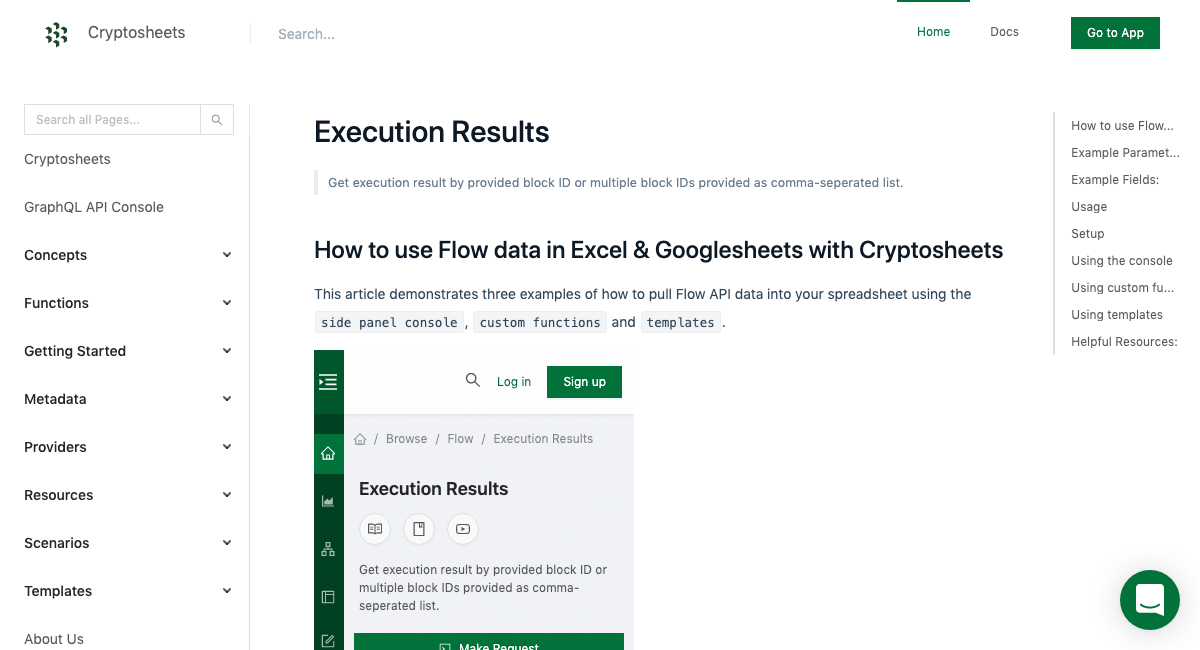
Task: Click the Cryptosheets logo icon
Action: pos(57,34)
